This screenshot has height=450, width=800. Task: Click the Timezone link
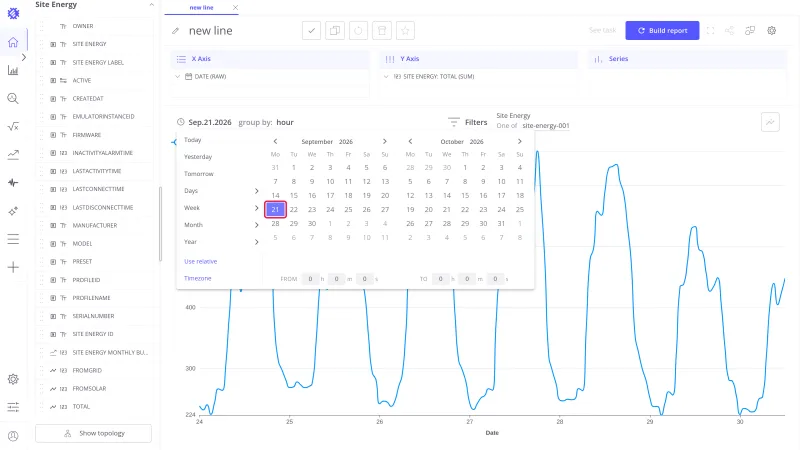pos(197,279)
